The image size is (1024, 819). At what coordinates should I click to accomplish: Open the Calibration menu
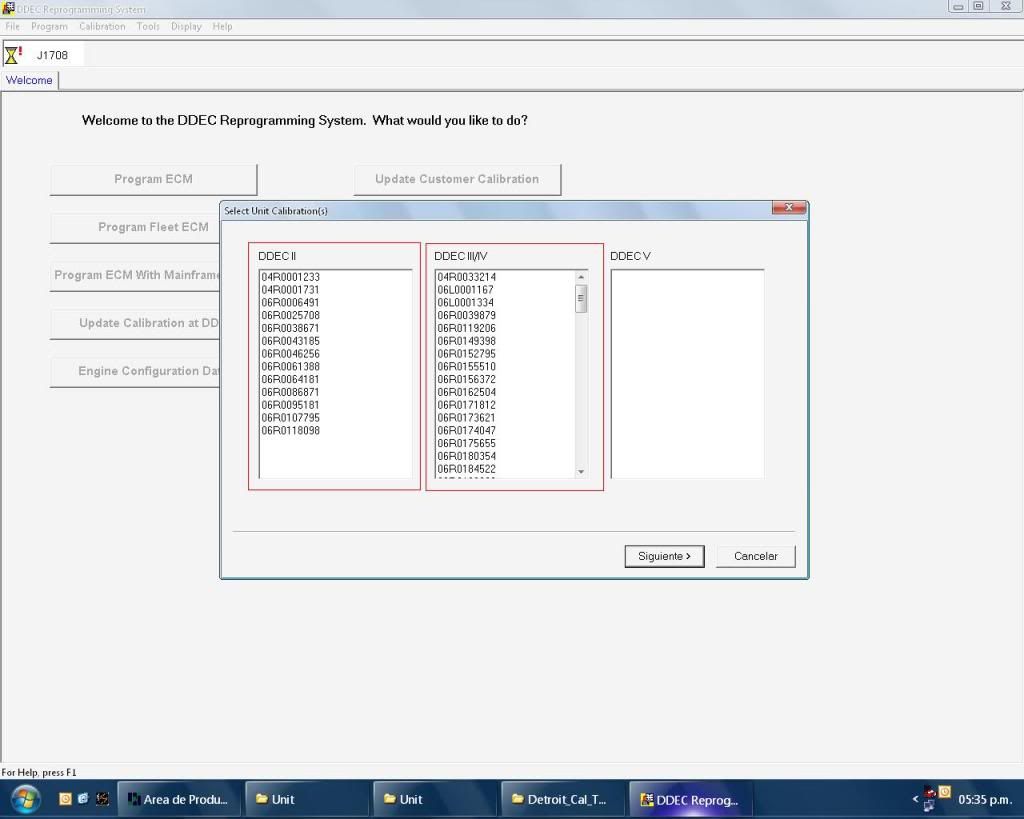pyautogui.click(x=102, y=26)
